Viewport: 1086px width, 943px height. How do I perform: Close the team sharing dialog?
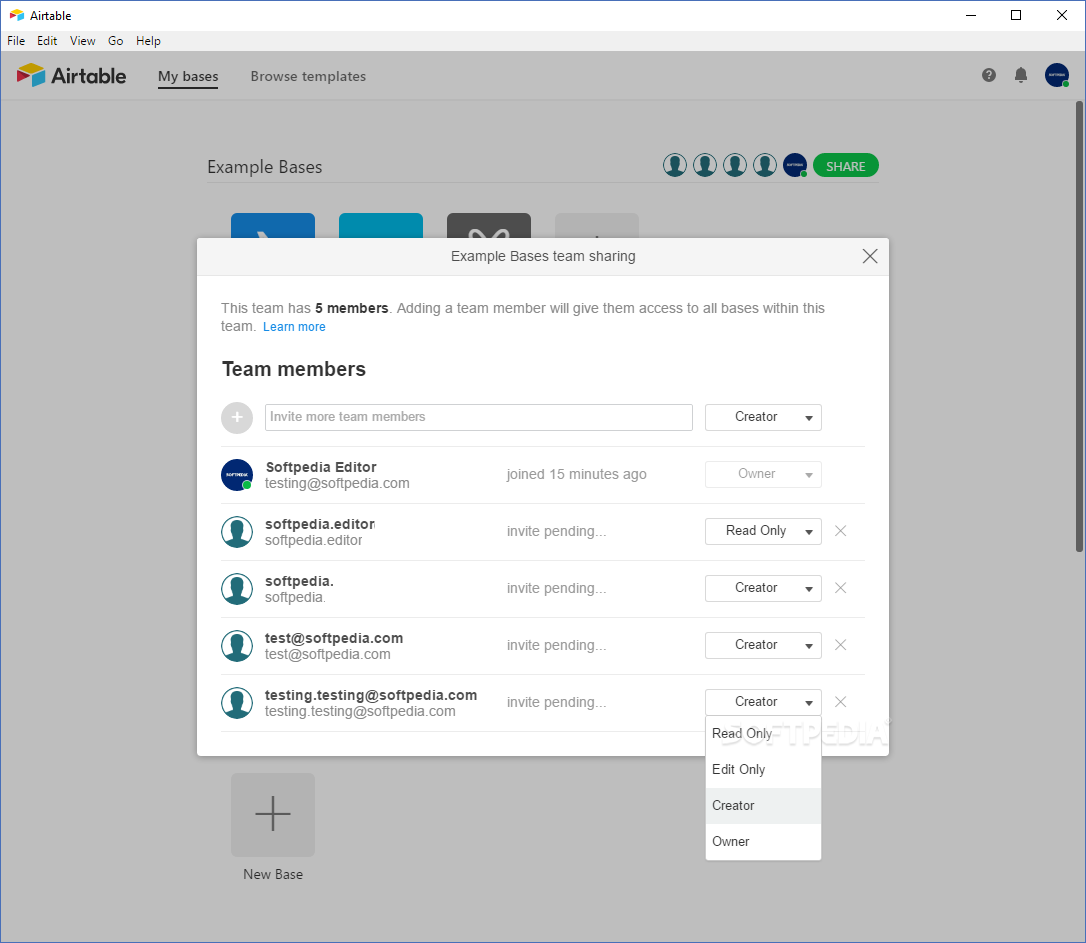point(870,256)
